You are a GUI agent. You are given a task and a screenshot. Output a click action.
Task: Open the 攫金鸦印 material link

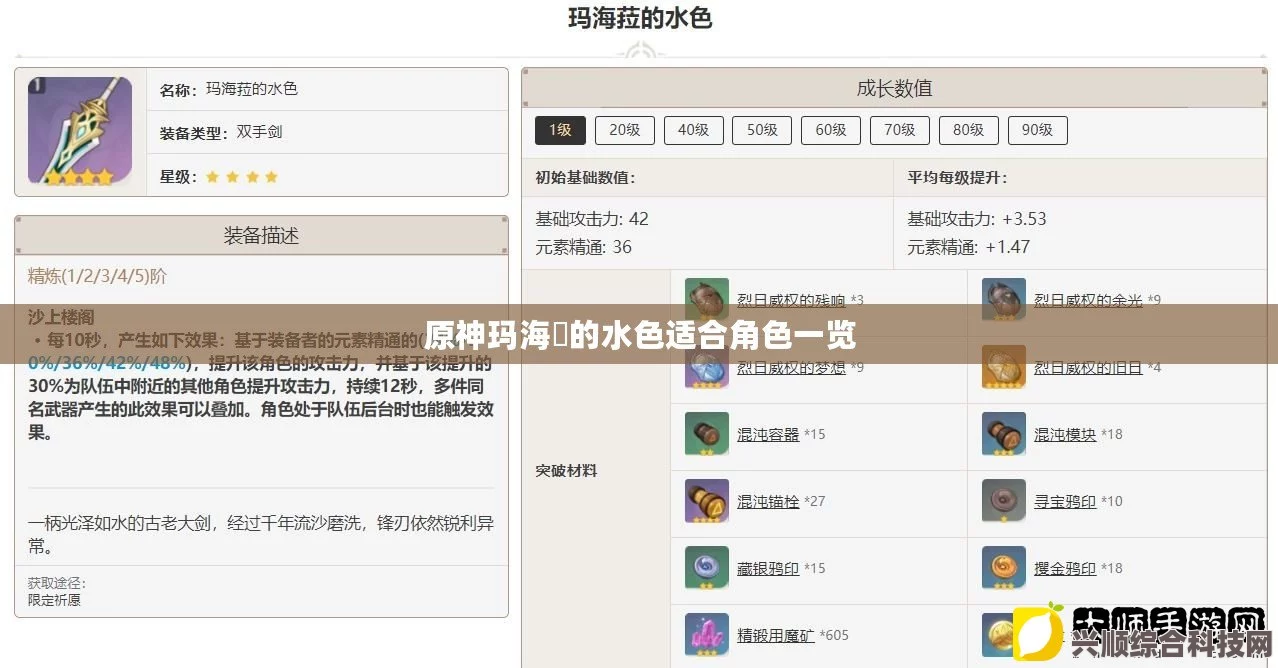coord(1065,568)
